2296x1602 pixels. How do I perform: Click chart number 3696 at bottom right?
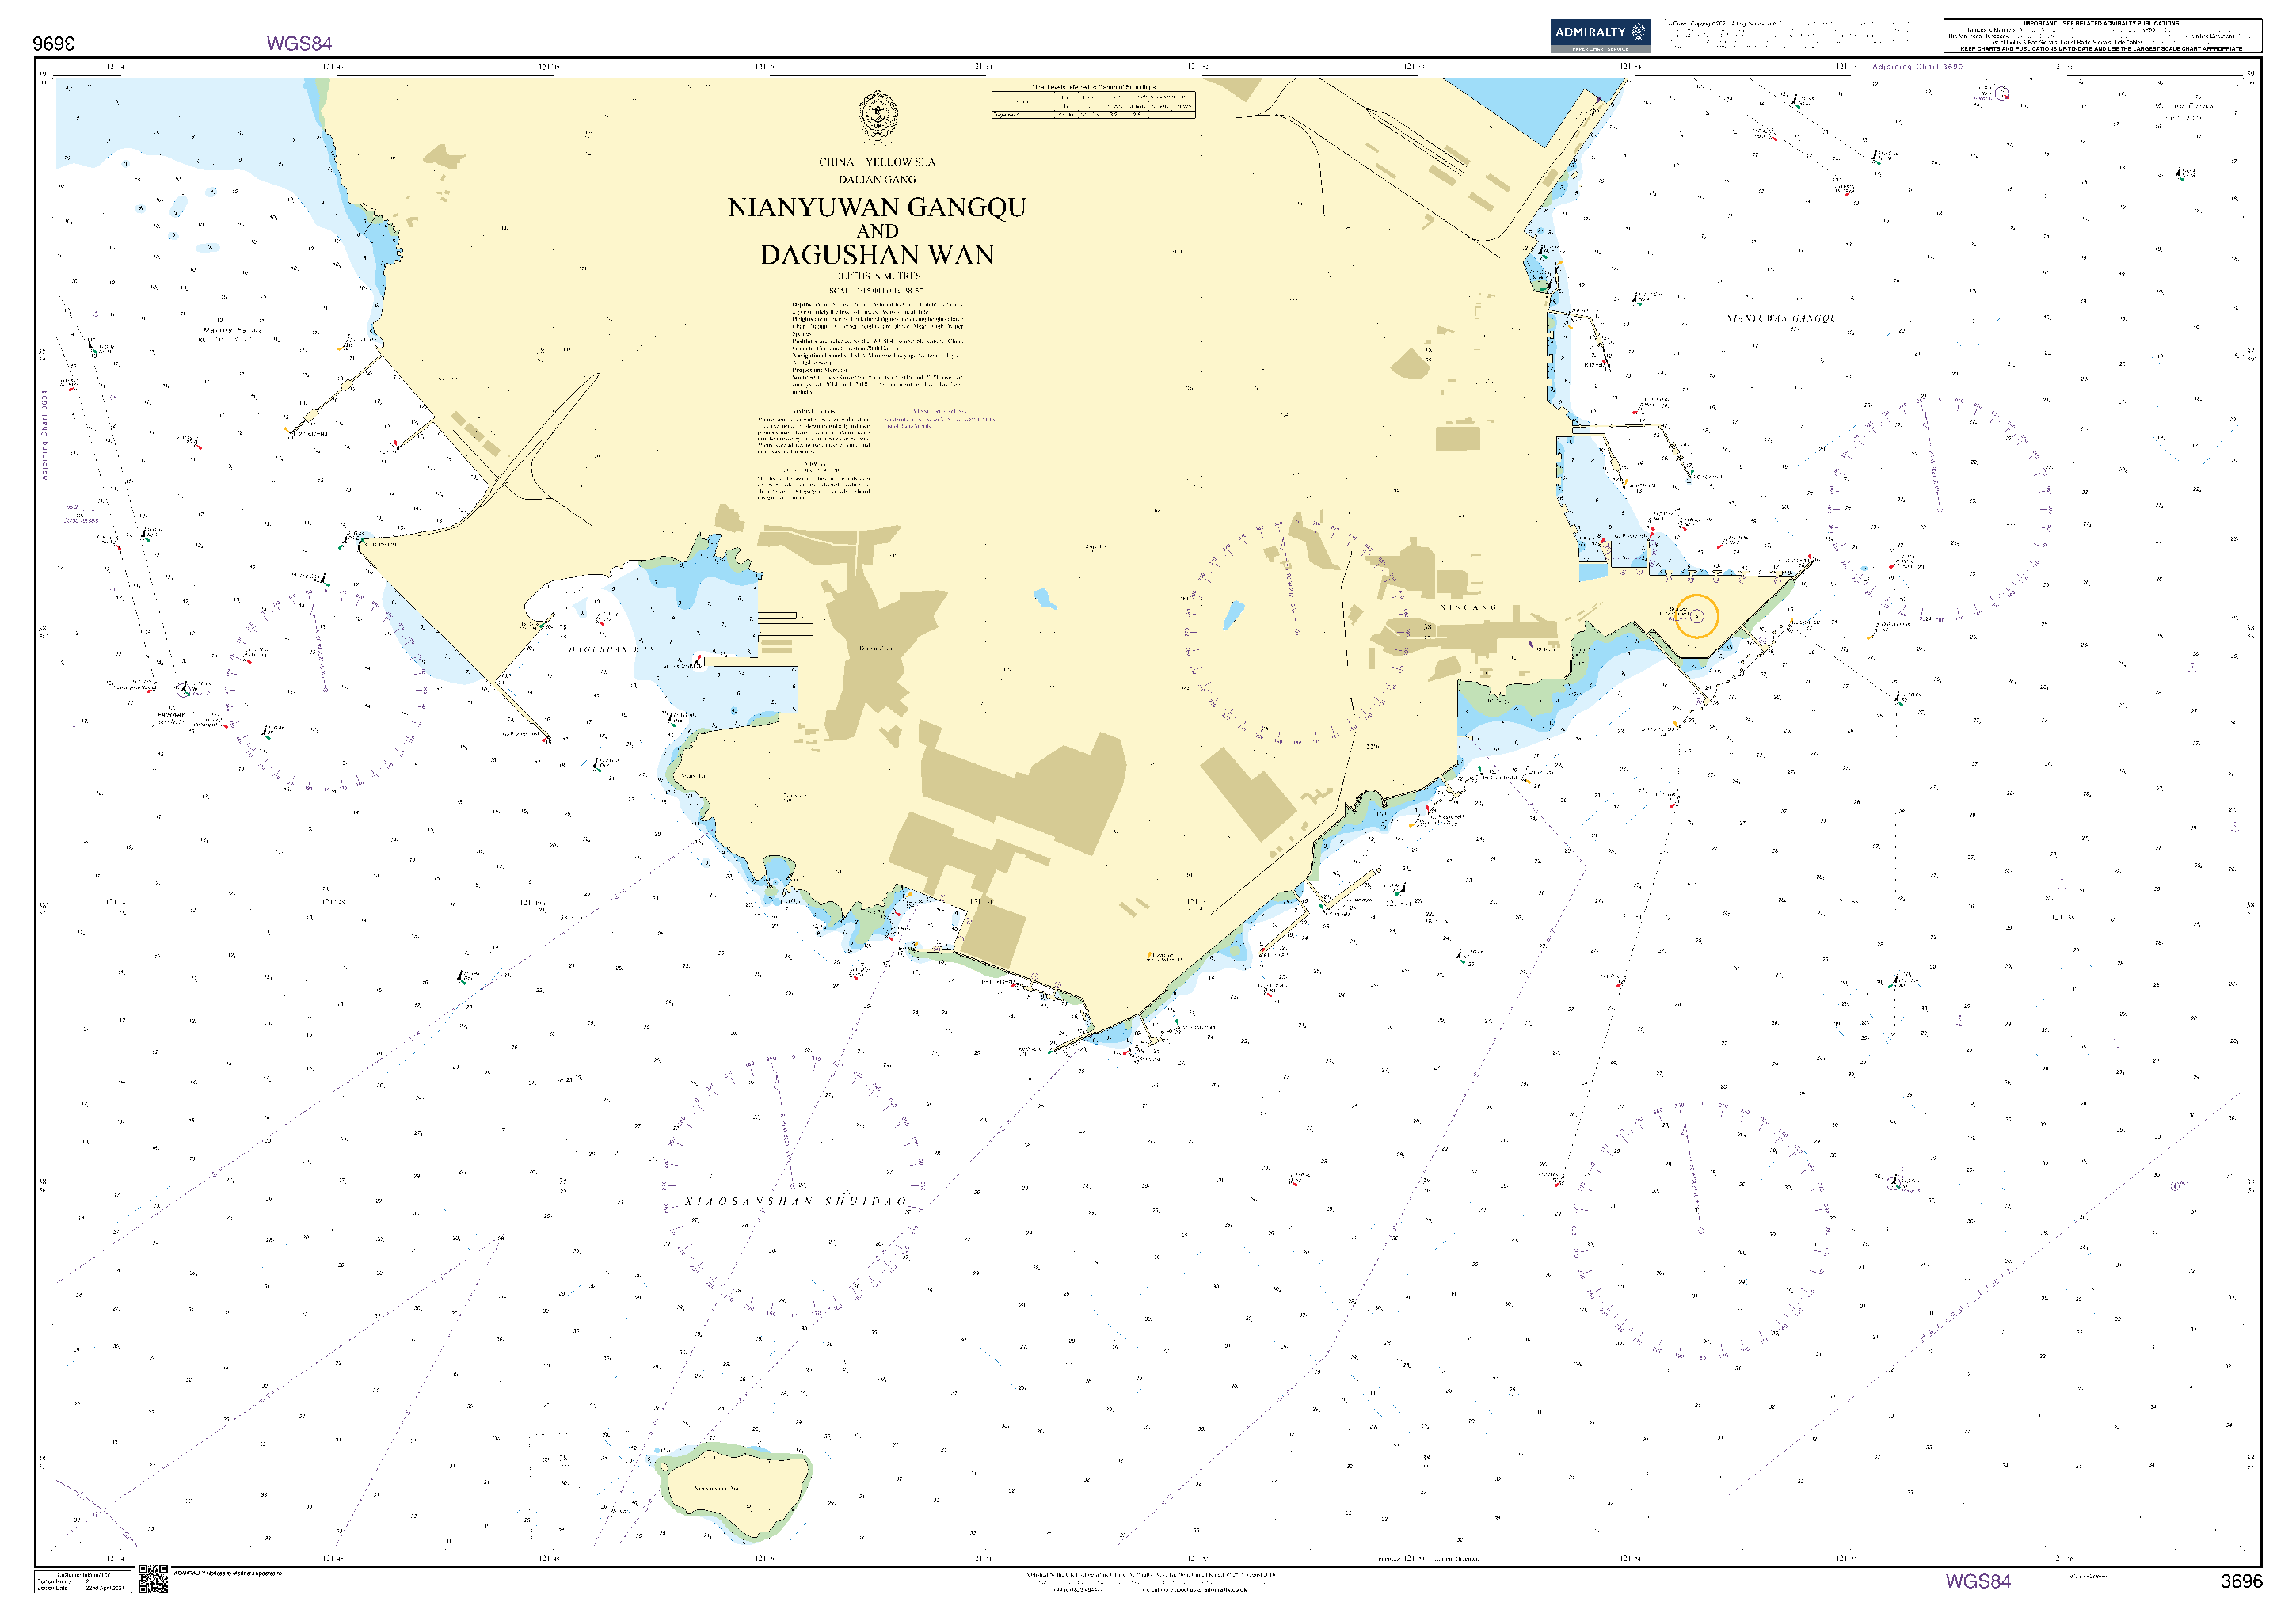(2241, 1581)
